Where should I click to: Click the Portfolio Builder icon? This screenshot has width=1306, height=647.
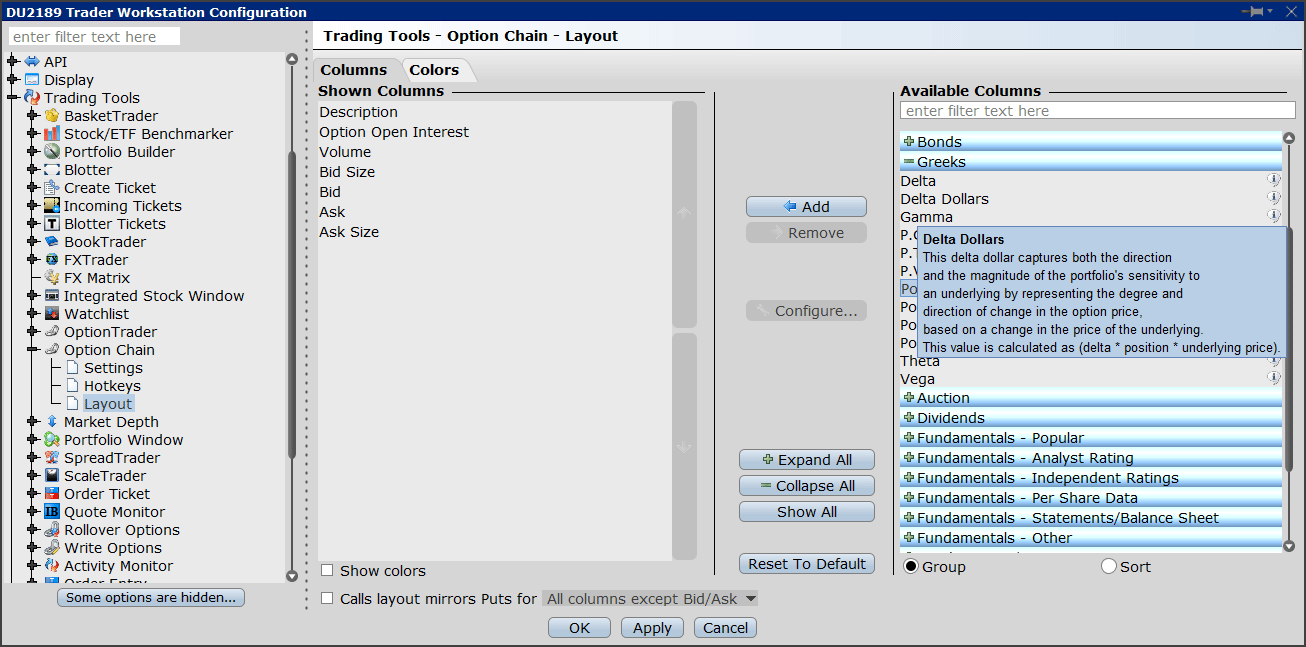click(52, 152)
